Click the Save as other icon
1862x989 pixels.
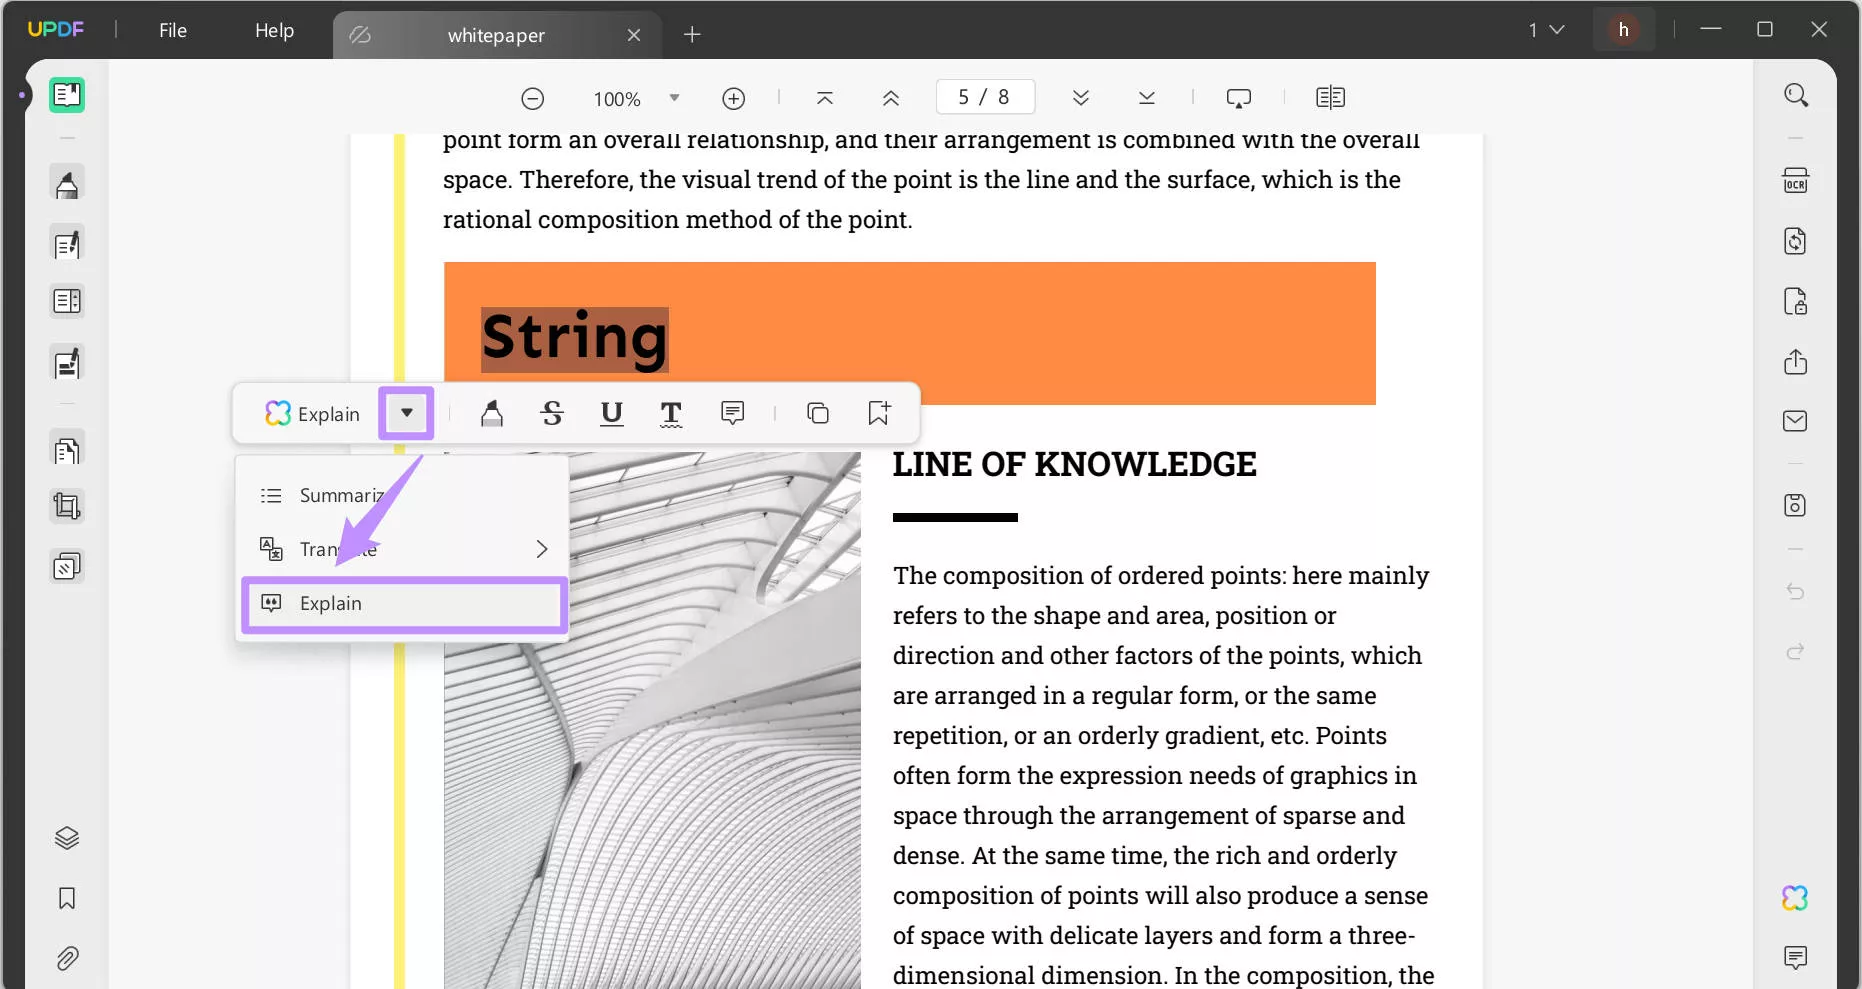coord(1796,505)
